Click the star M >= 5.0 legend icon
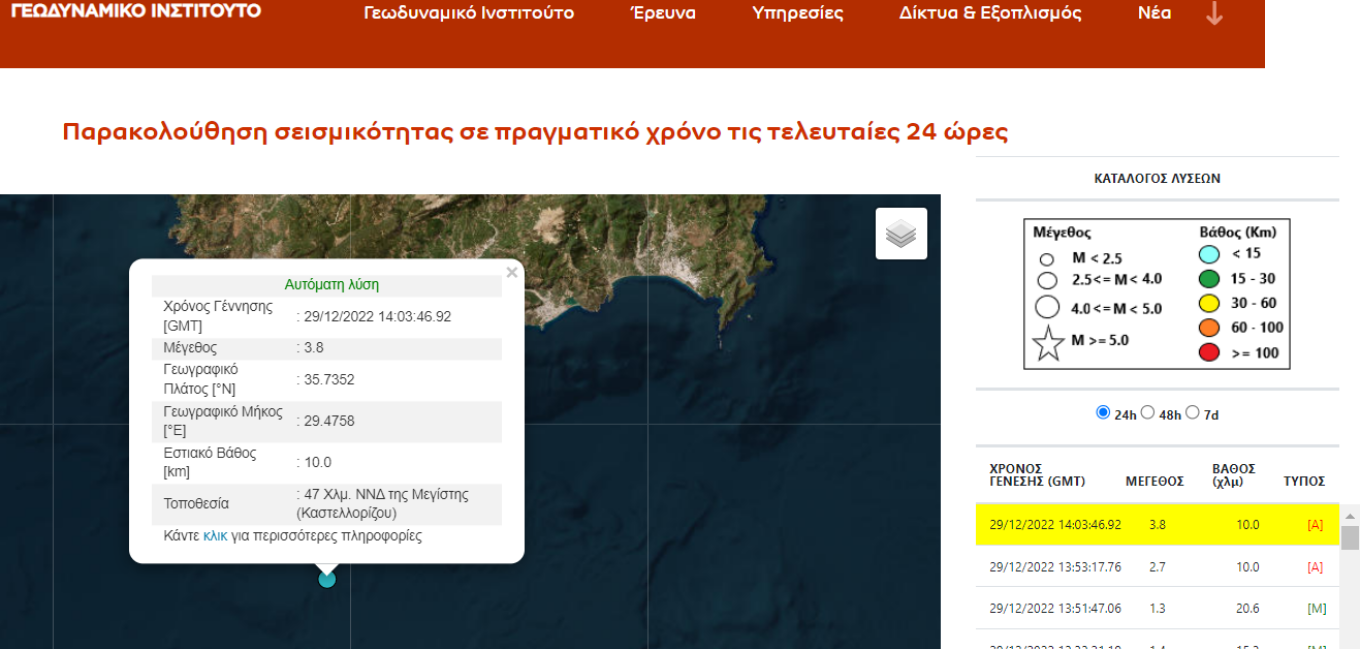Viewport: 1360px width, 649px height. click(x=1048, y=342)
